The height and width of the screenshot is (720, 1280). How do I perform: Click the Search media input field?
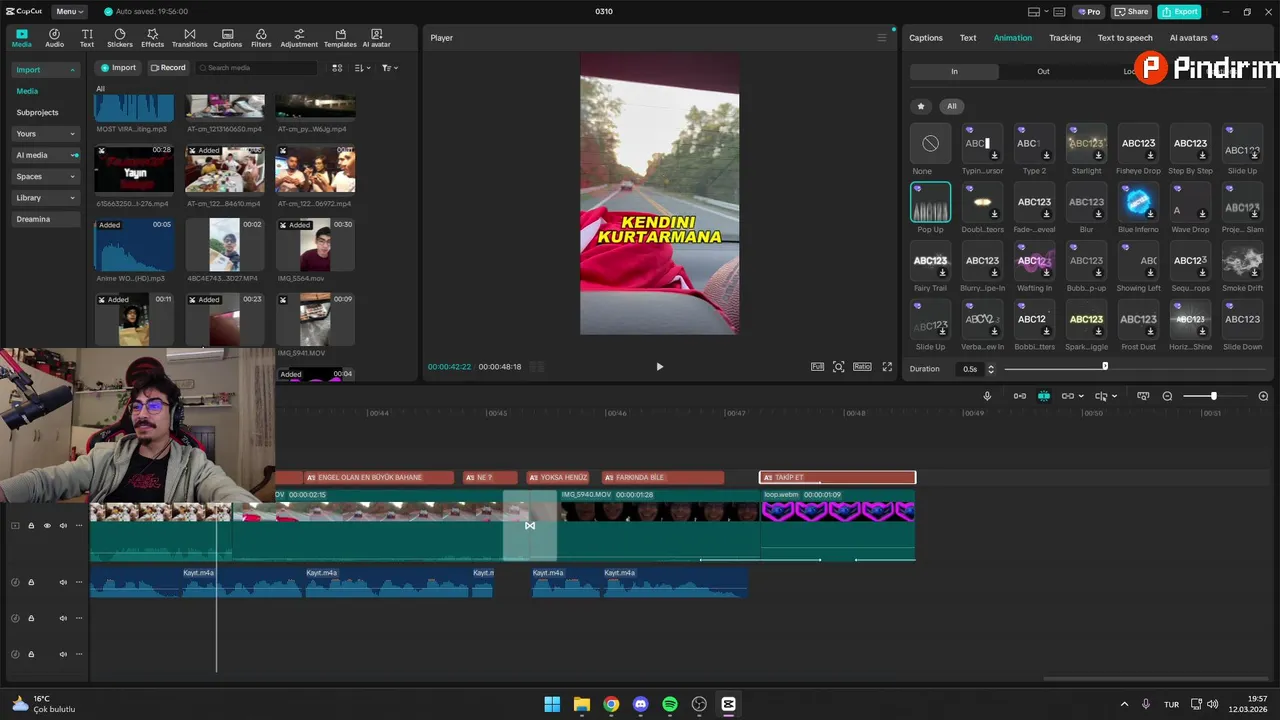click(255, 68)
